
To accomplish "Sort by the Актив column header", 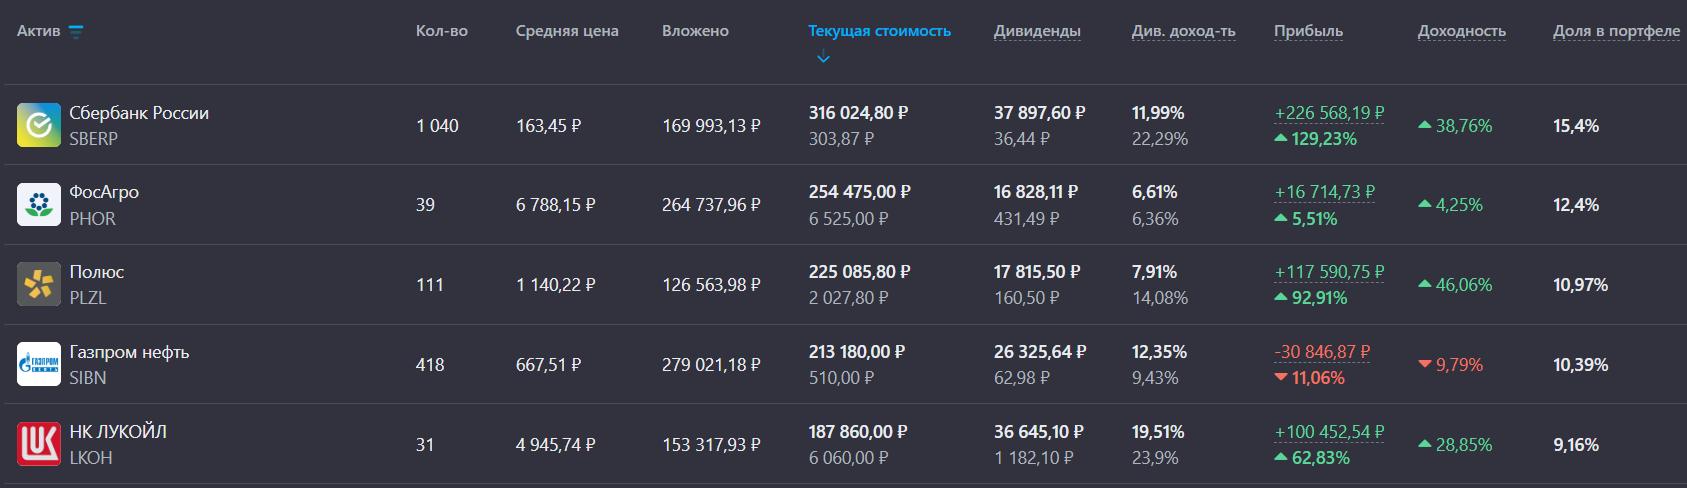I will tap(38, 31).
